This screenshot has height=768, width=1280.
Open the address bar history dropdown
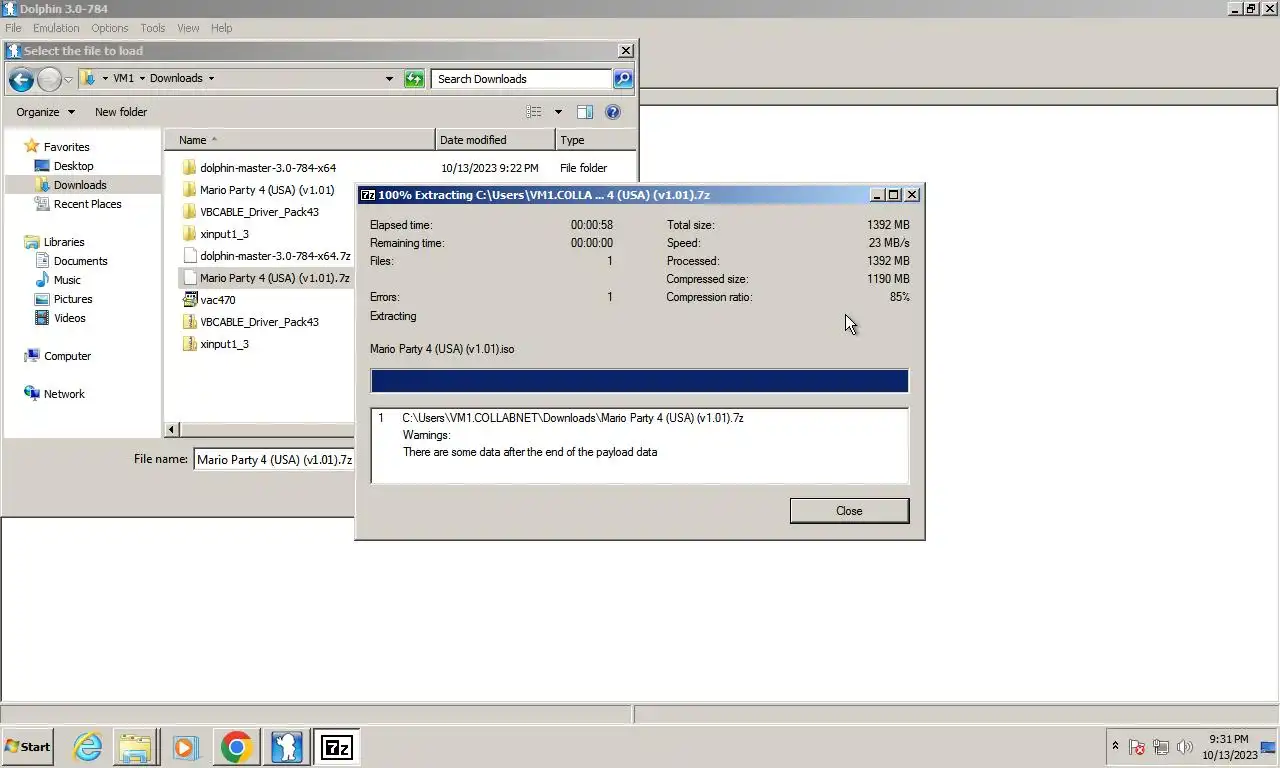(389, 79)
